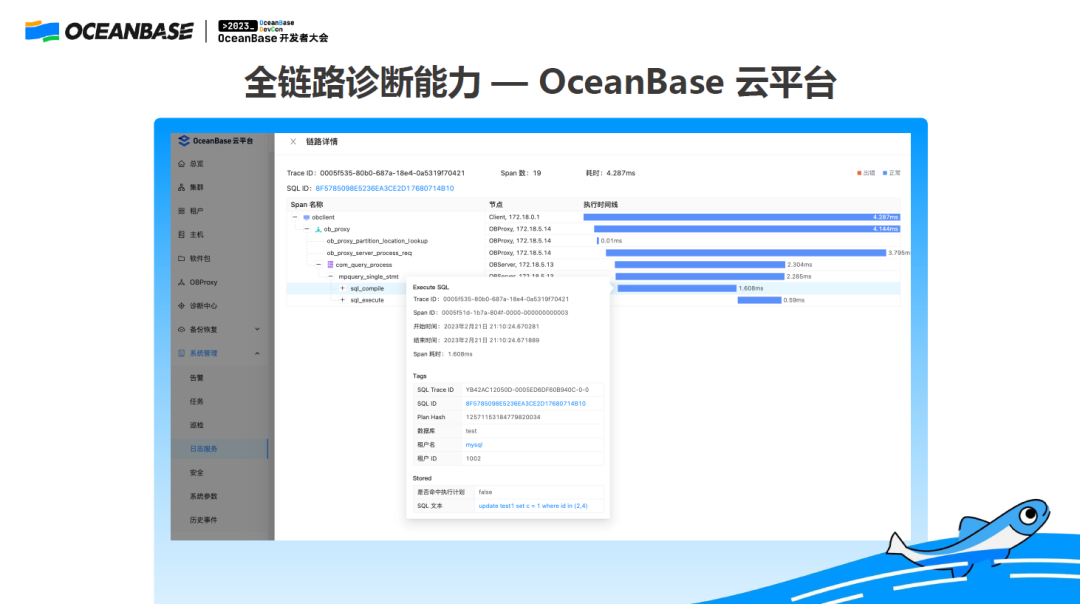This screenshot has height=604, width=1080.
Task: Click the 耗时: 4.287ms text
Action: [x=610, y=173]
